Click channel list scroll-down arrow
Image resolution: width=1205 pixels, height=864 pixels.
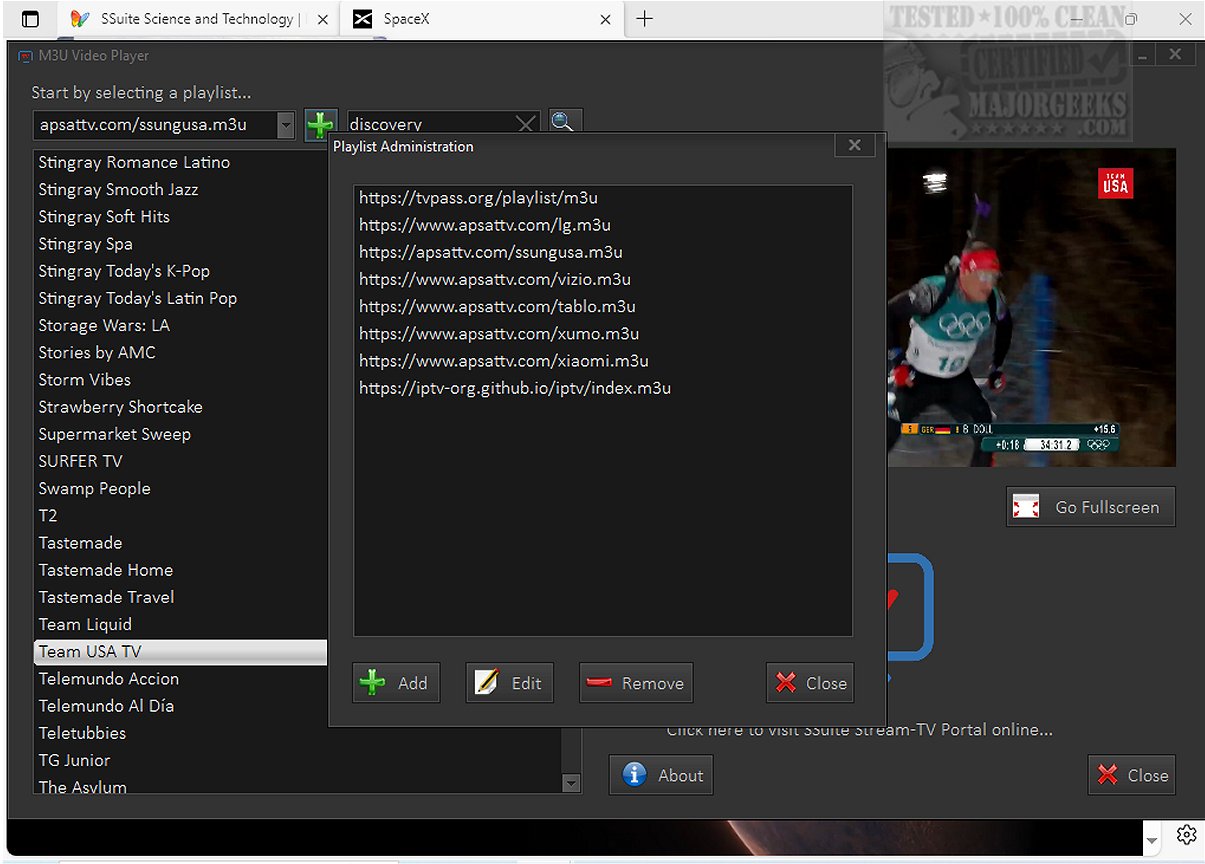[x=571, y=784]
